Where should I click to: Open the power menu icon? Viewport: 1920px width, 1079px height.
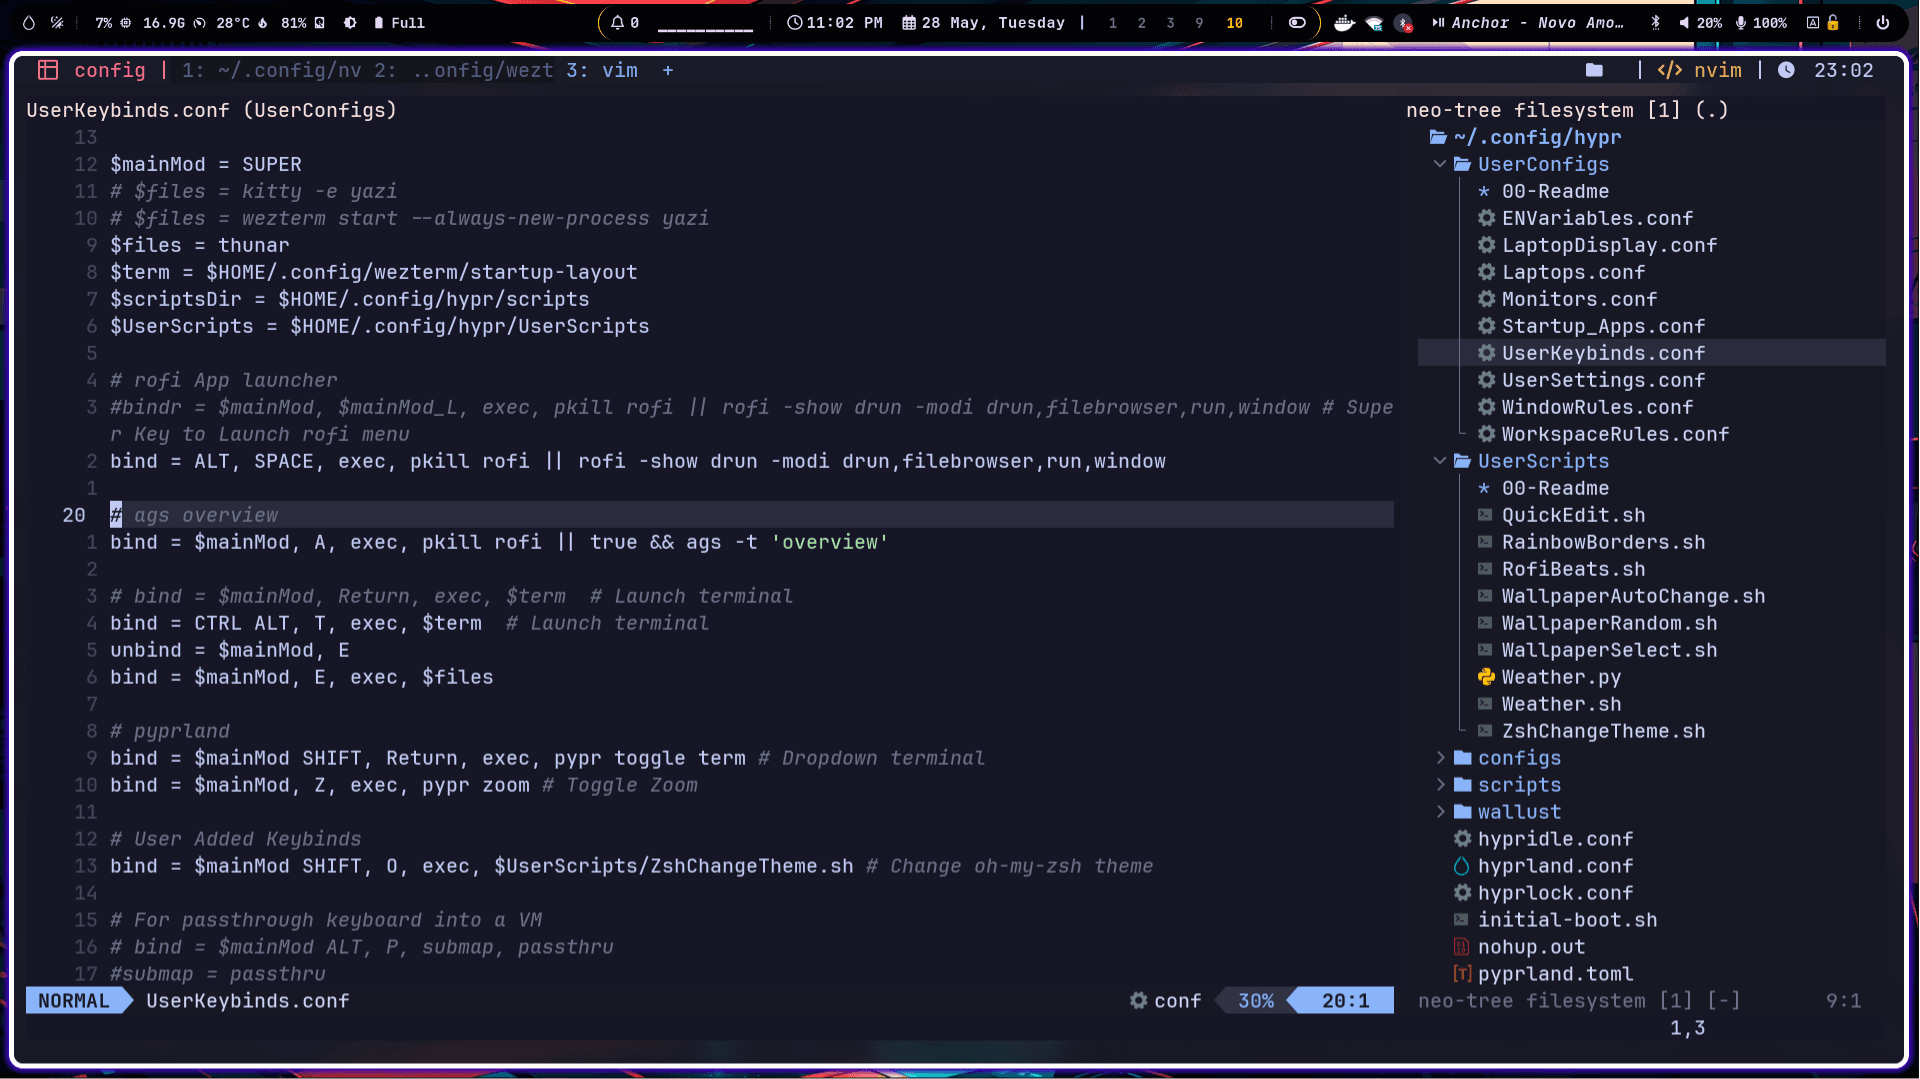coord(1883,23)
